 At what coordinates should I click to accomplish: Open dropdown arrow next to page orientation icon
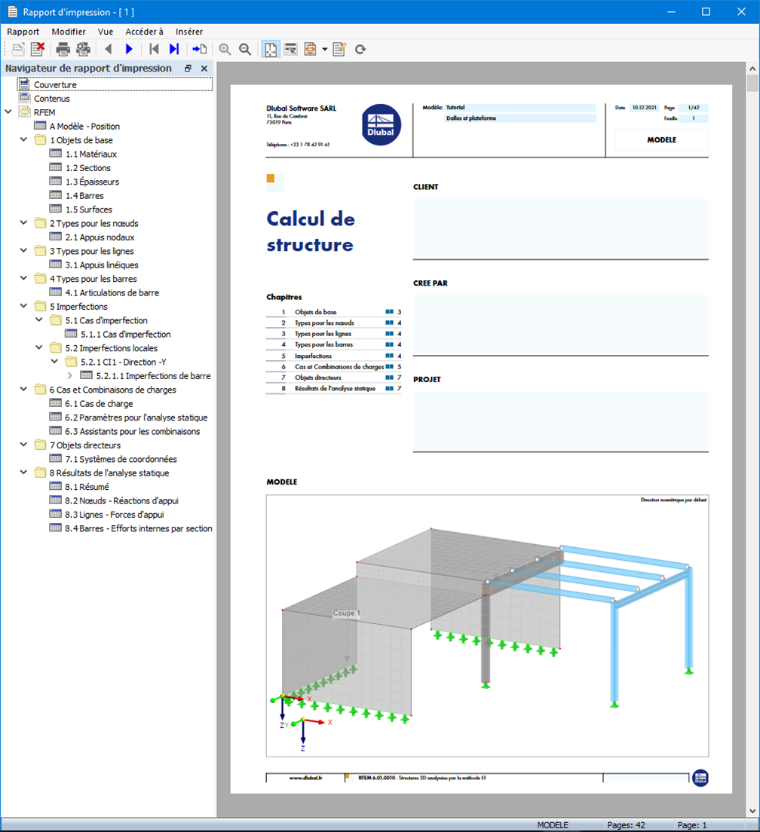click(325, 49)
